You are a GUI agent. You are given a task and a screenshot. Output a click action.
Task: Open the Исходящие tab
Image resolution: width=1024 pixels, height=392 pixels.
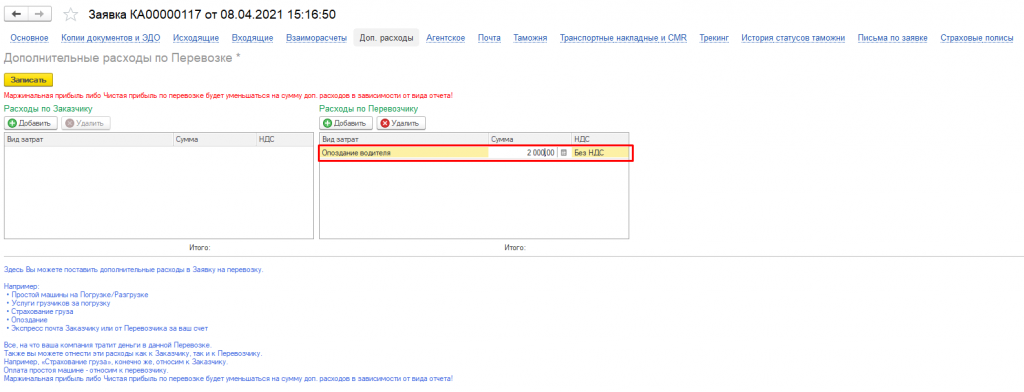196,38
